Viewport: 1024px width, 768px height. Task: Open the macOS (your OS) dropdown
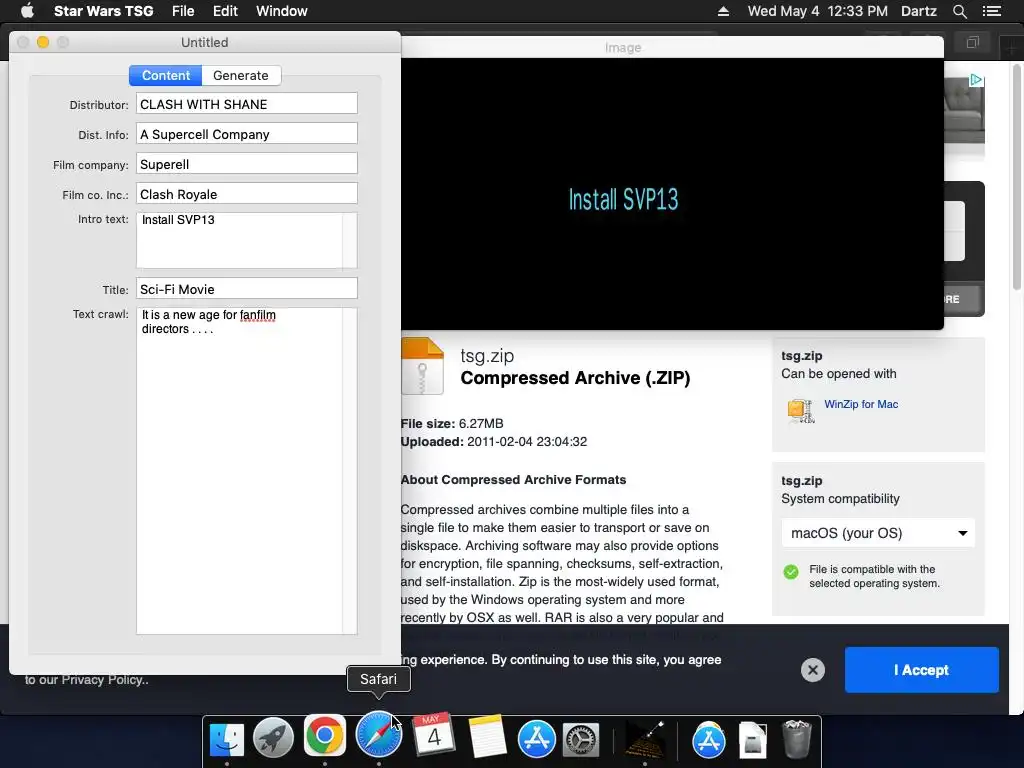(878, 533)
